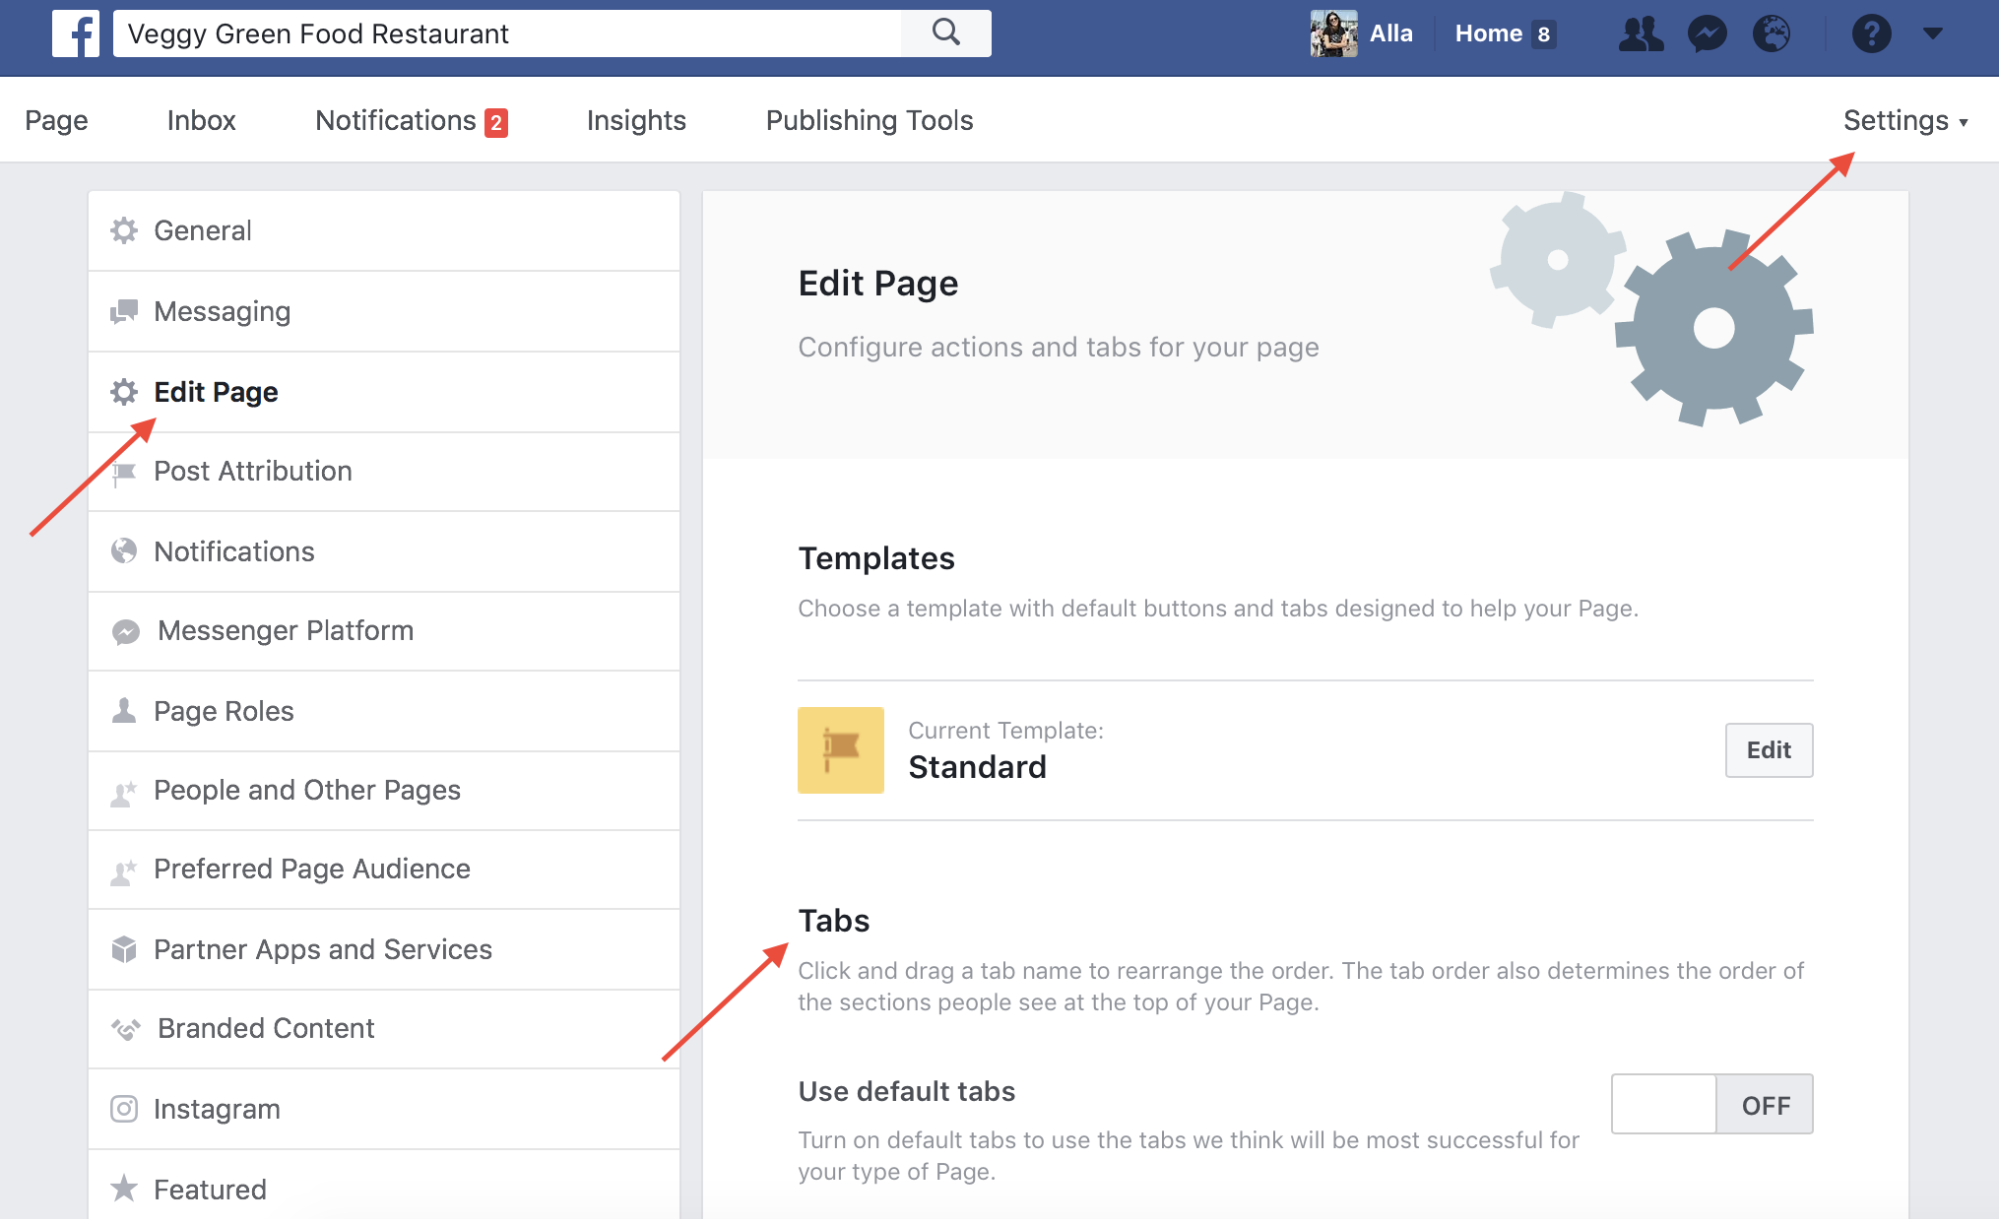The width and height of the screenshot is (1999, 1220).
Task: Click the Edit Page gear icon
Action: (x=124, y=390)
